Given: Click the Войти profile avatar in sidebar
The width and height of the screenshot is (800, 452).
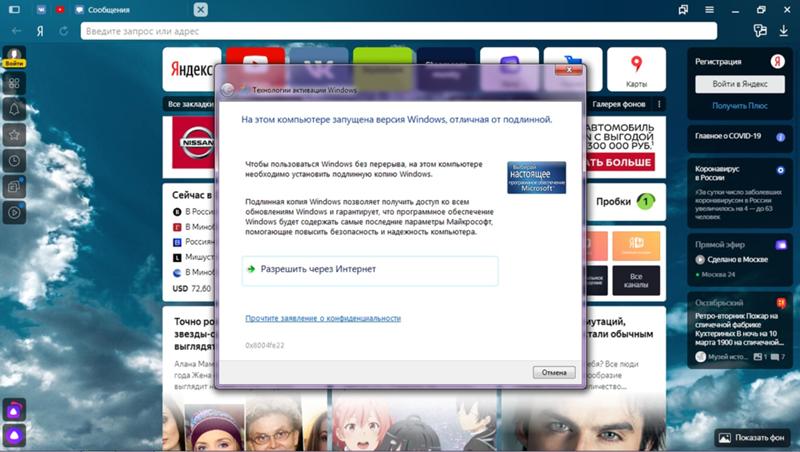Looking at the screenshot, I should [x=14, y=57].
